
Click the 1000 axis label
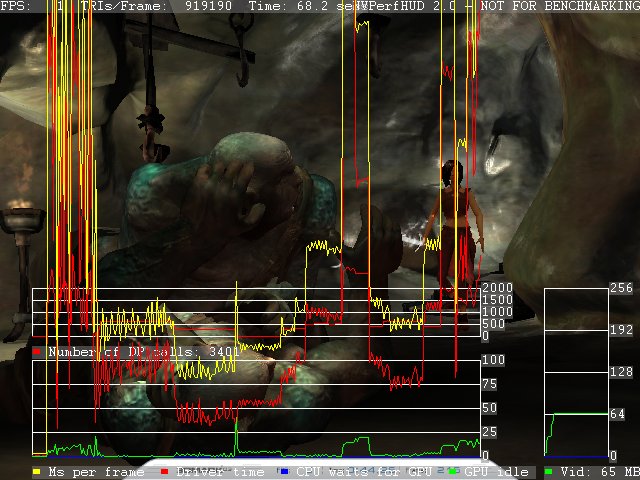pyautogui.click(x=497, y=312)
